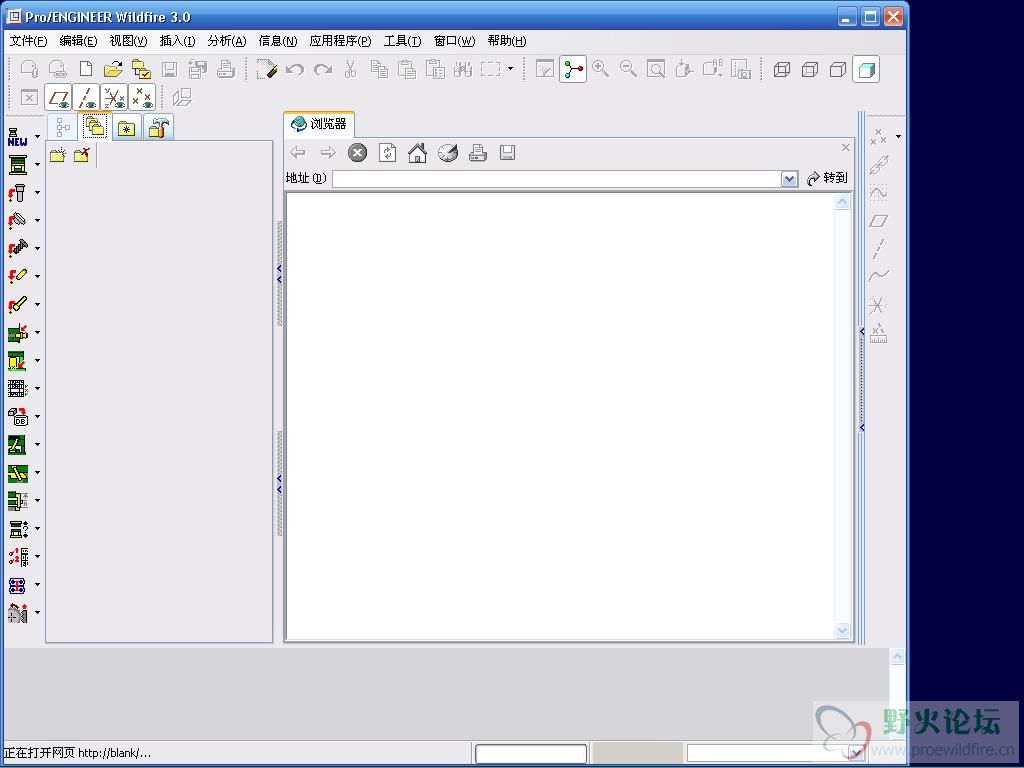1024x768 pixels.
Task: Create a new file with blank page icon
Action: pos(86,69)
